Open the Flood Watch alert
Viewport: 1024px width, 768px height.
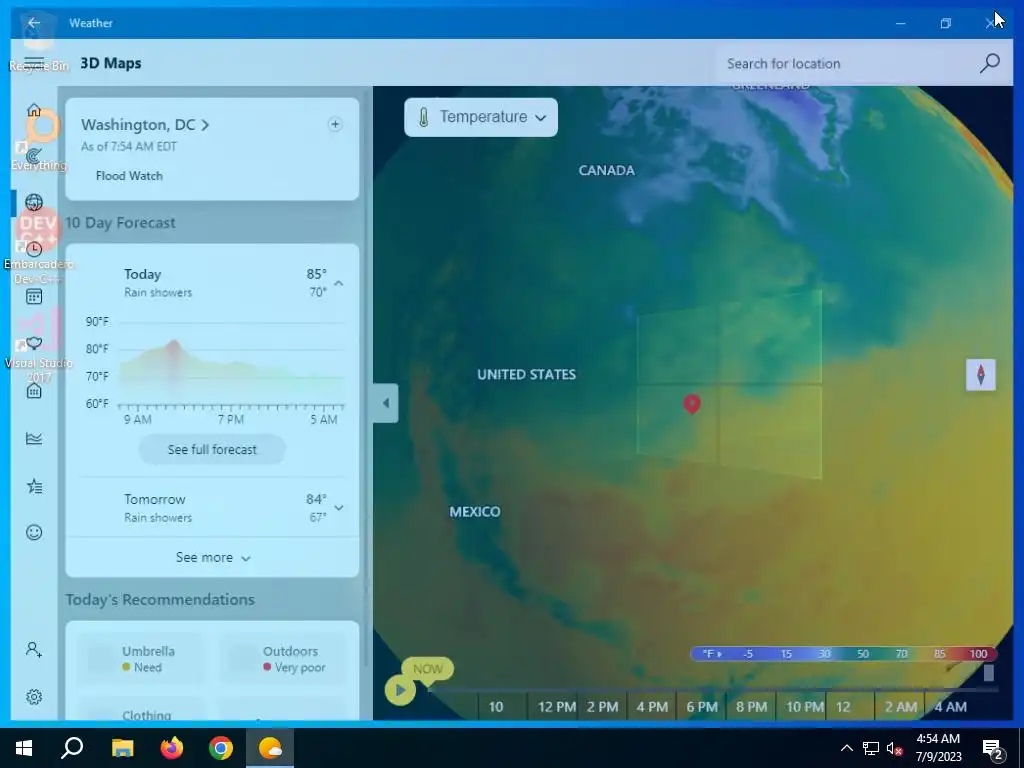coord(129,176)
